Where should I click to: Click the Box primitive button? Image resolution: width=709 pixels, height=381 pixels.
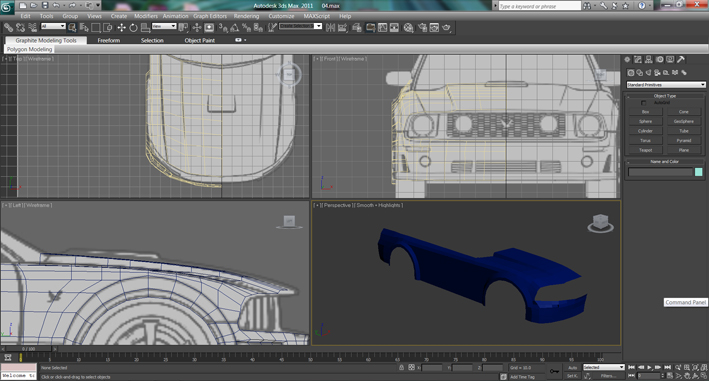point(645,112)
